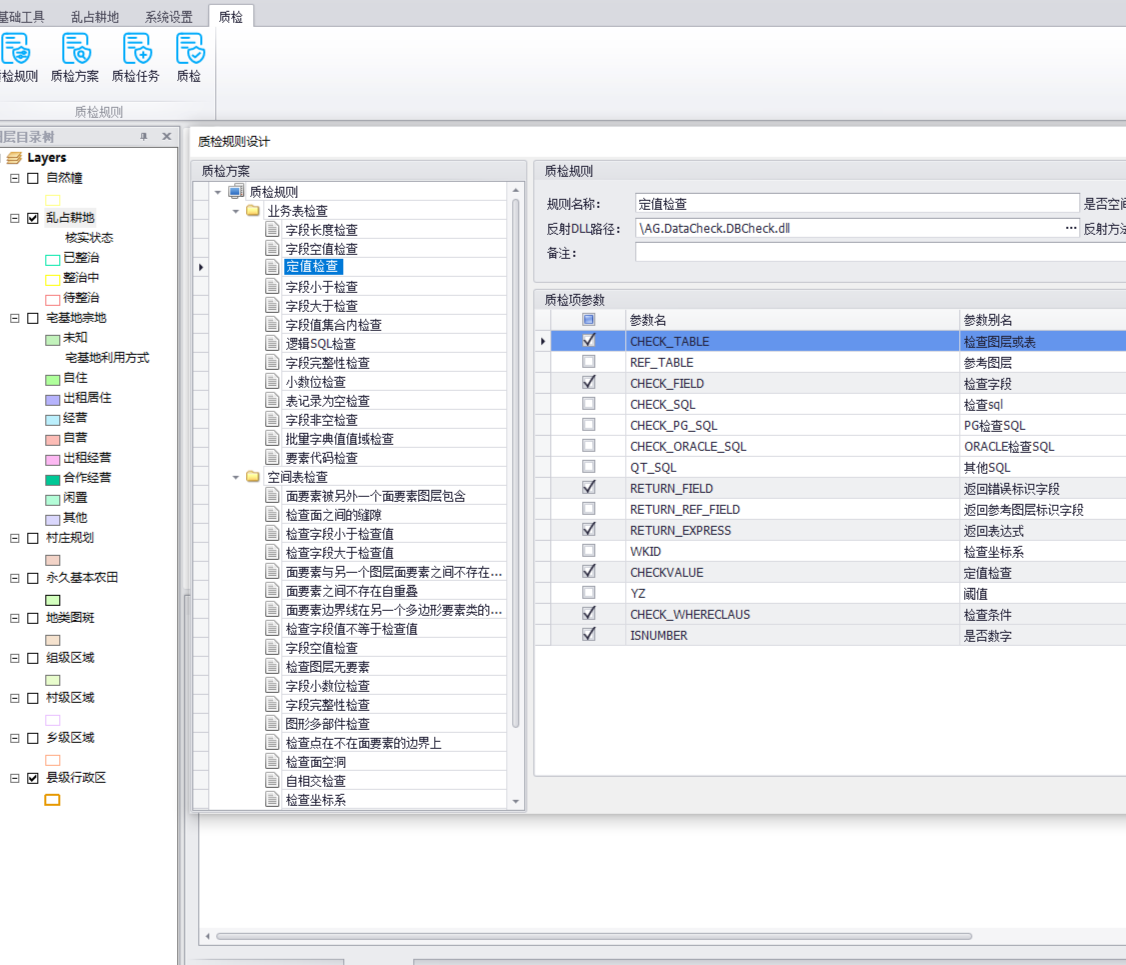The image size is (1126, 965).
Task: Toggle the select-all checkbox in parameter header
Action: pos(589,320)
